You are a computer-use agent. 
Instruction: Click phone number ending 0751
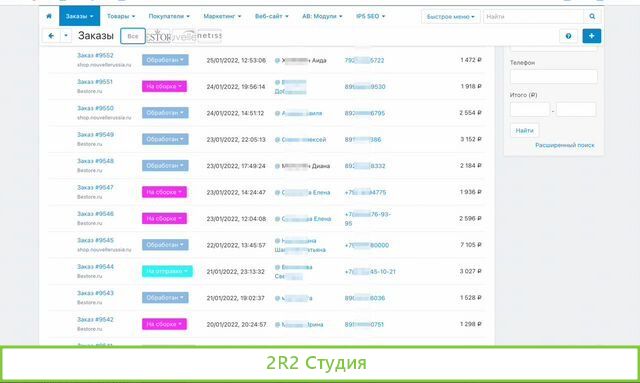[364, 325]
